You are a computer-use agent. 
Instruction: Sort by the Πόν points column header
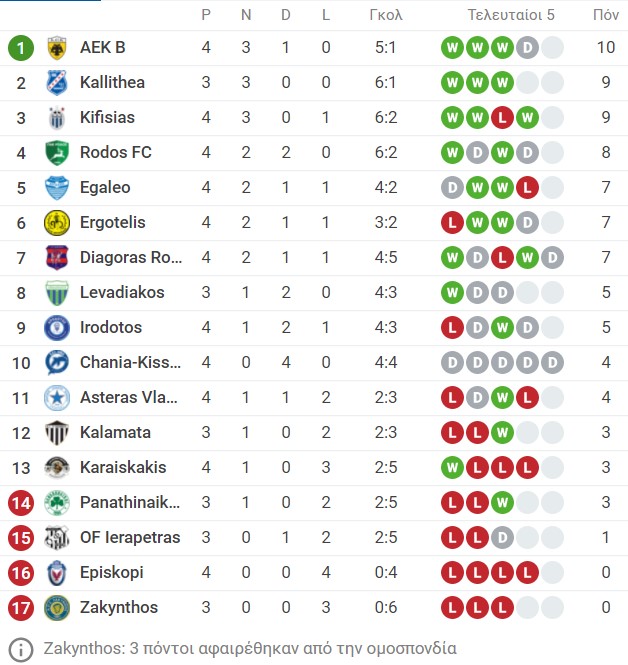click(x=606, y=15)
